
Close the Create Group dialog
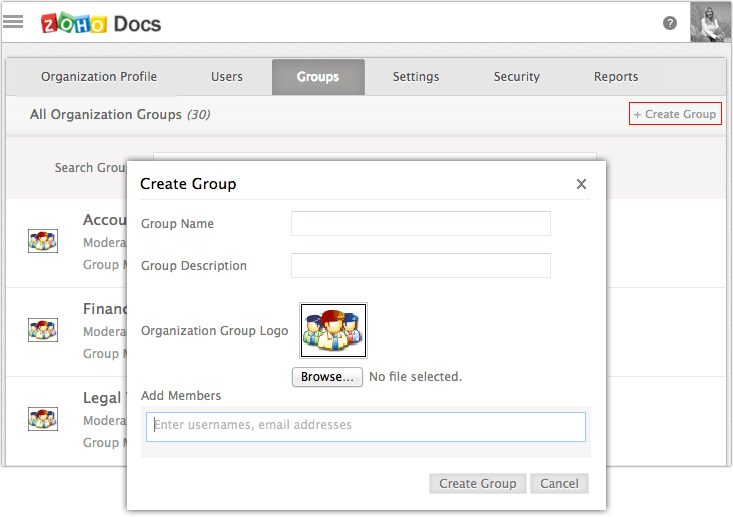coord(581,184)
